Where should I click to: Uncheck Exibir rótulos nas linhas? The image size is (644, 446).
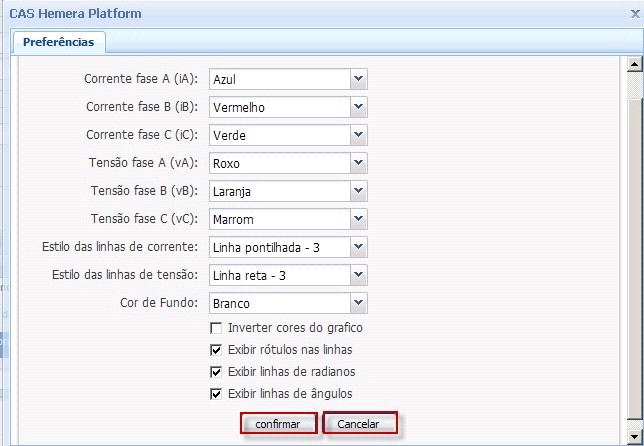(x=216, y=350)
